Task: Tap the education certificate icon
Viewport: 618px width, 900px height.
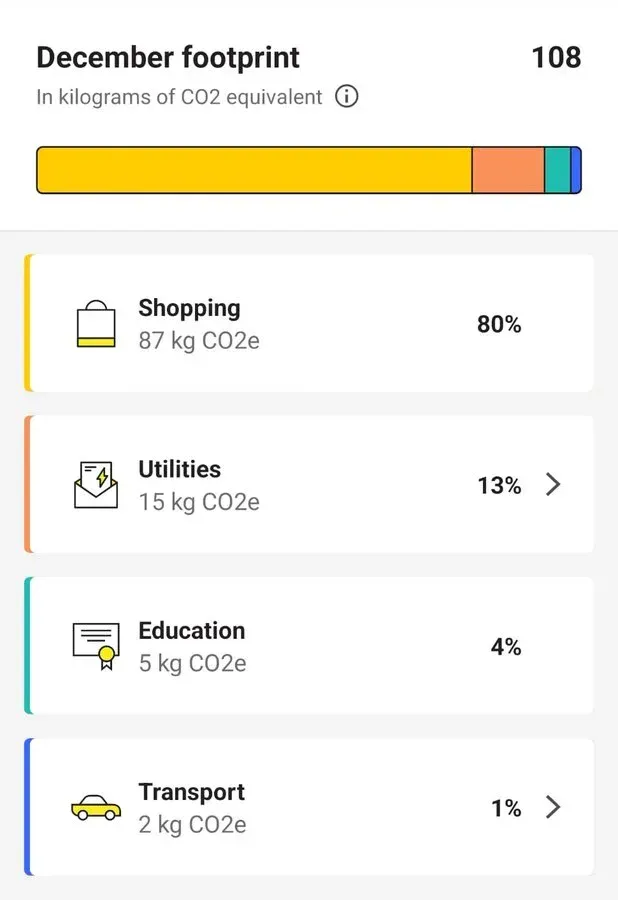Action: pyautogui.click(x=96, y=646)
